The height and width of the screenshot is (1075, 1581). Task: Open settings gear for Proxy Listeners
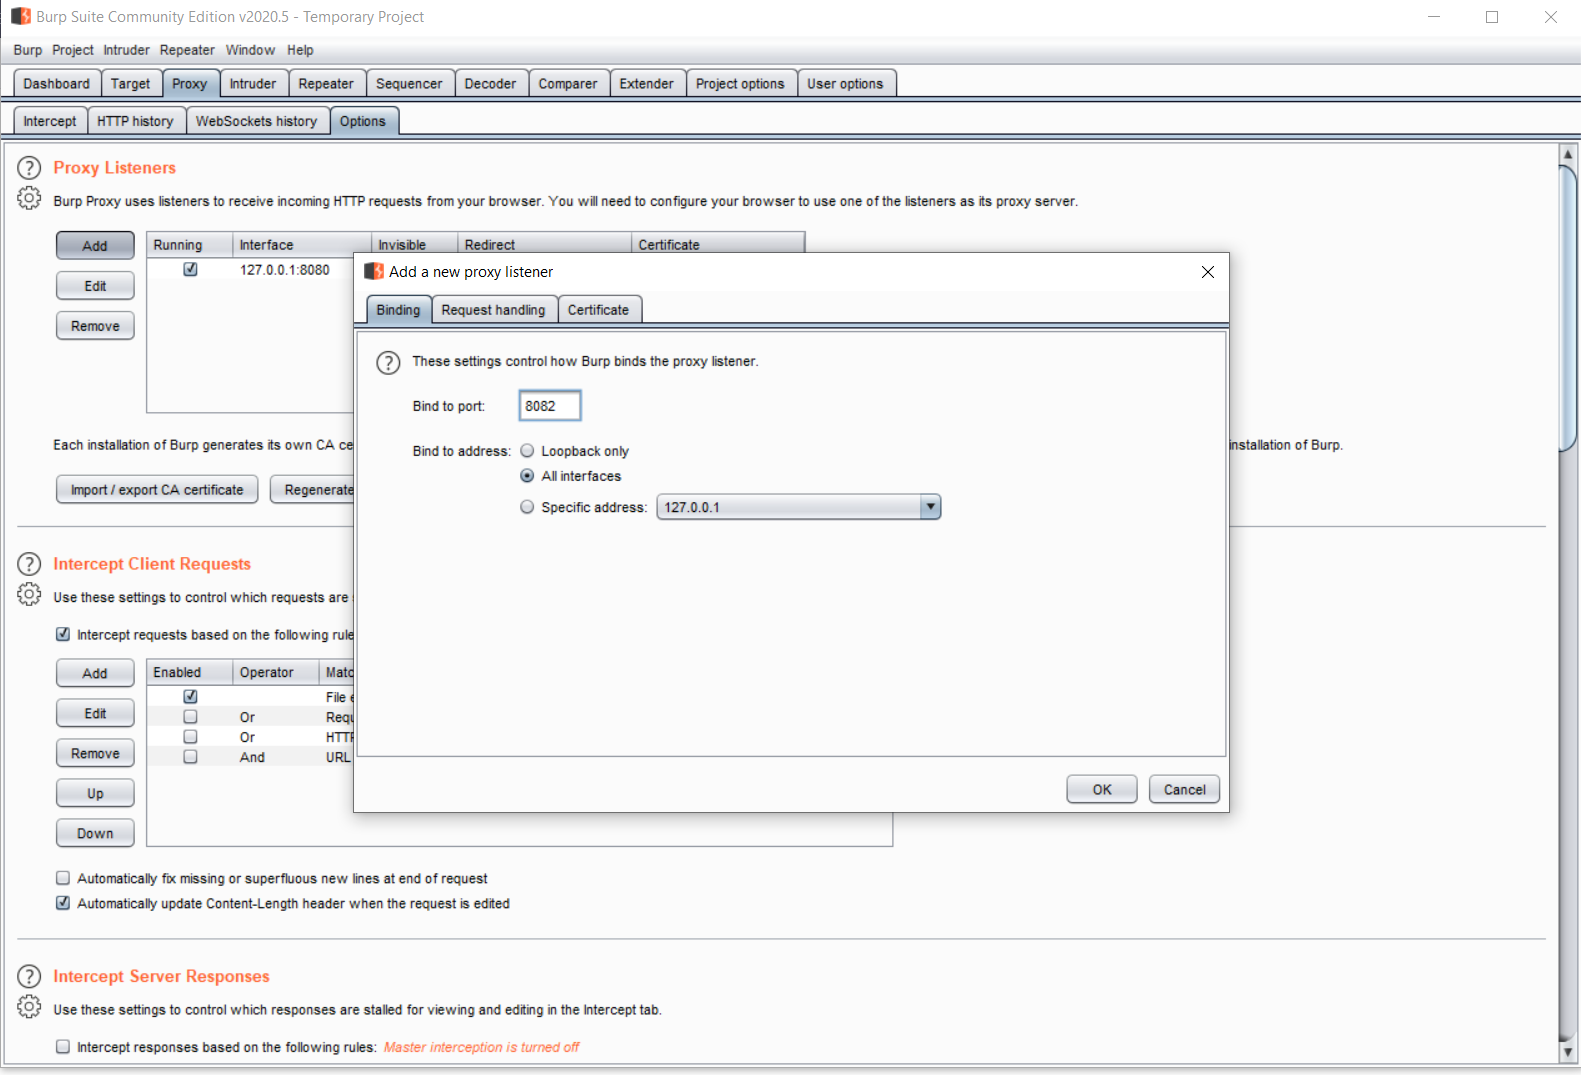[29, 198]
